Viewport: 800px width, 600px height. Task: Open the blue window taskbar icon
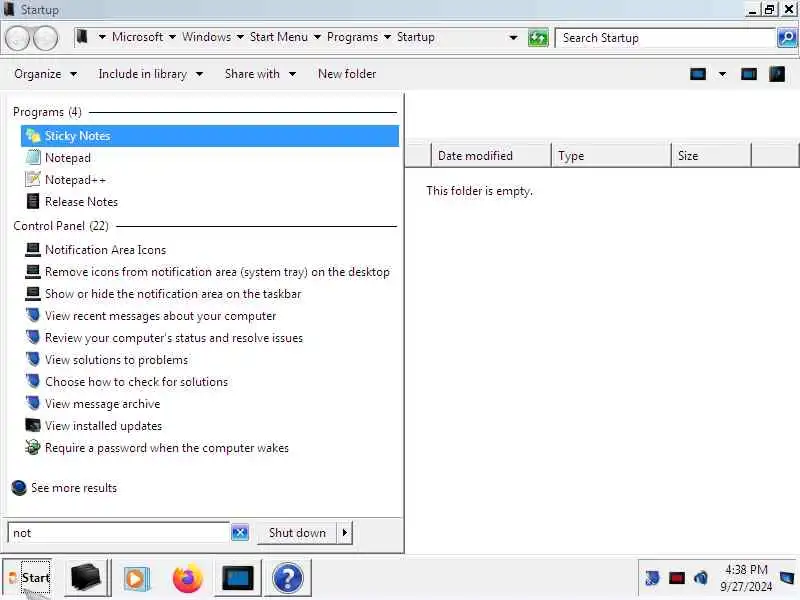pyautogui.click(x=238, y=578)
